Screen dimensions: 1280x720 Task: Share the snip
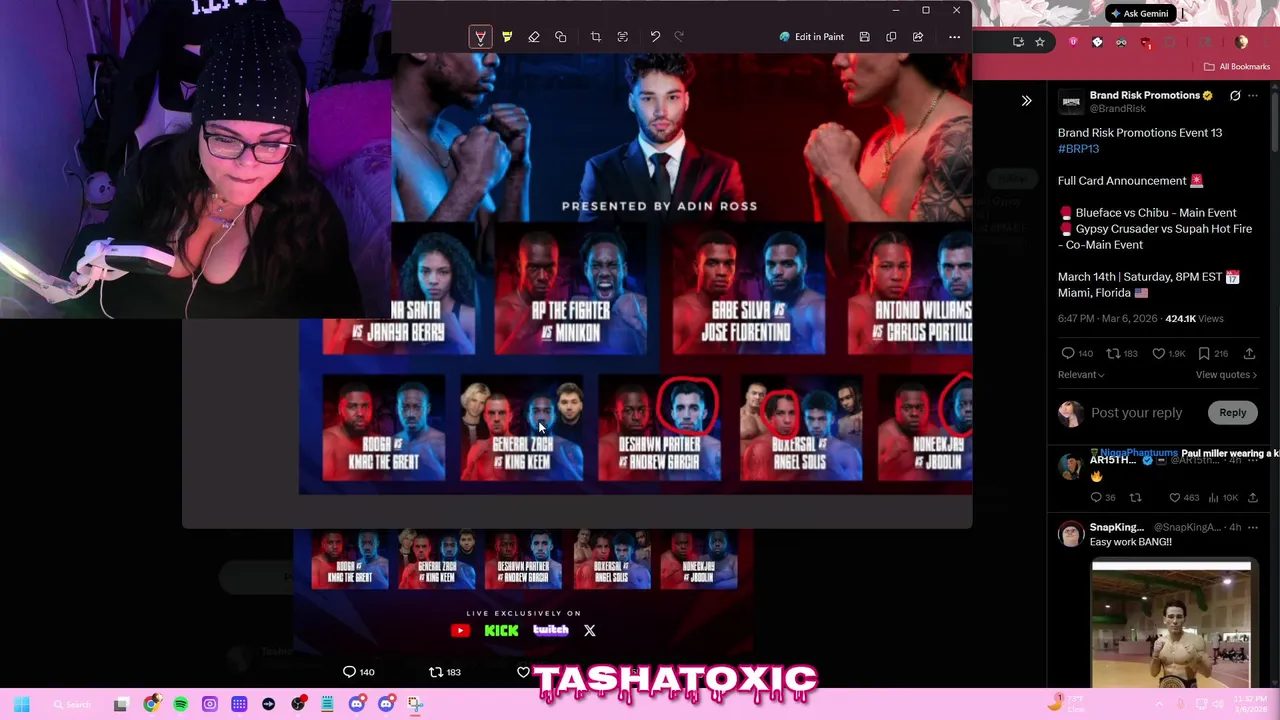pos(918,37)
